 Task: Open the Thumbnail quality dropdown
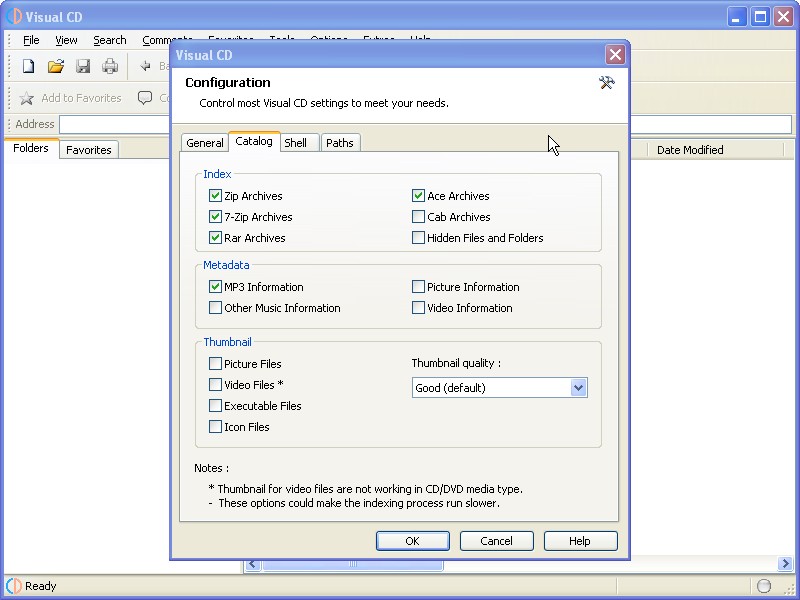[x=578, y=388]
